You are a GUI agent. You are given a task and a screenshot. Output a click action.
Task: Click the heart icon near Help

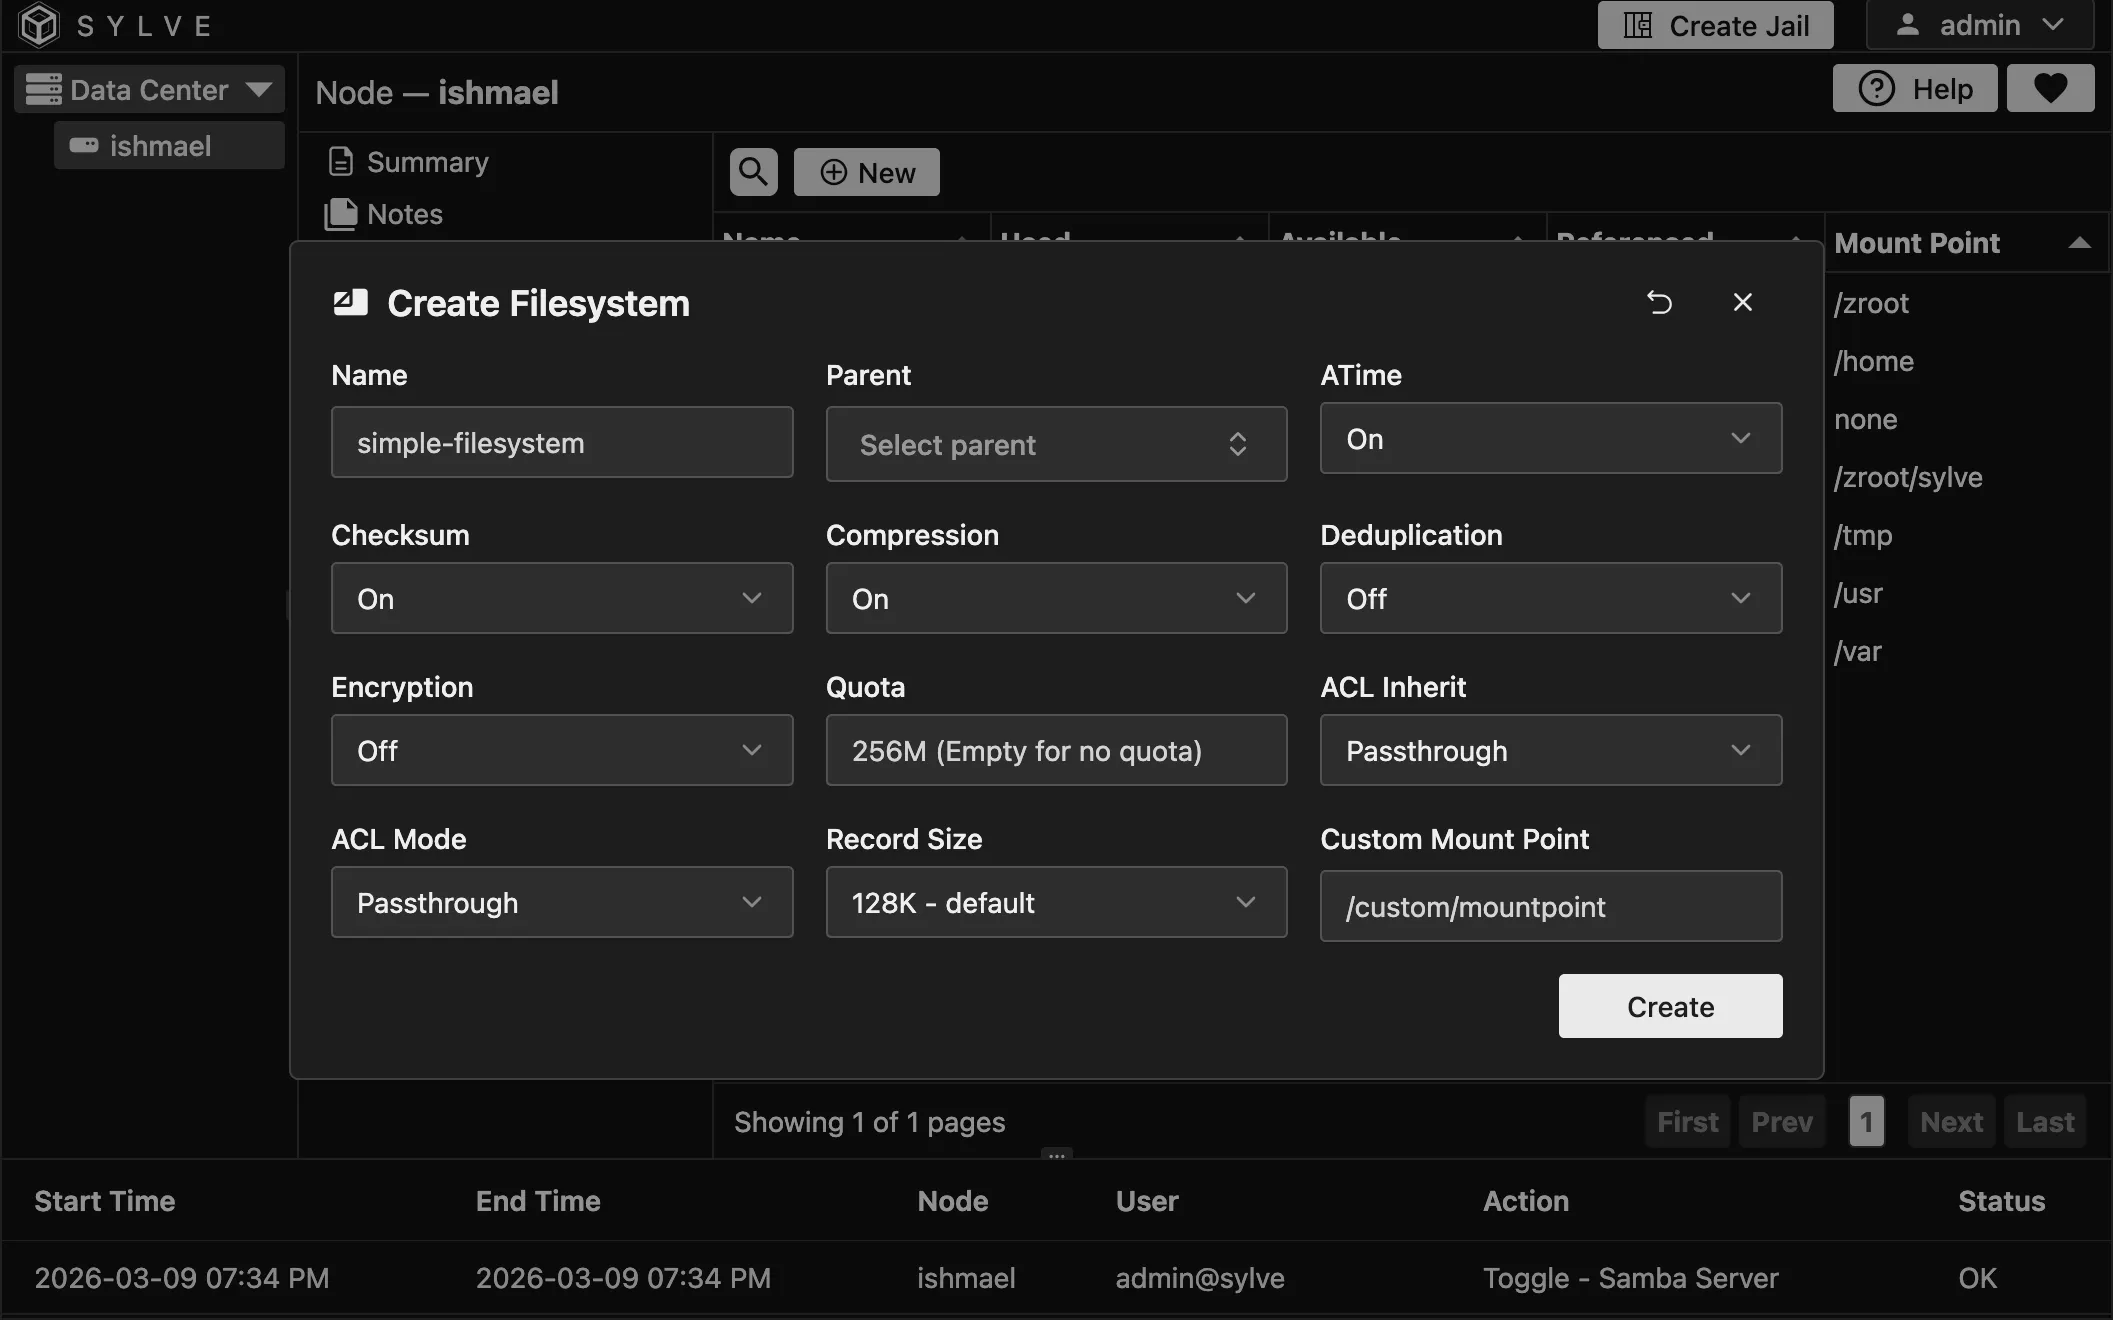2050,88
